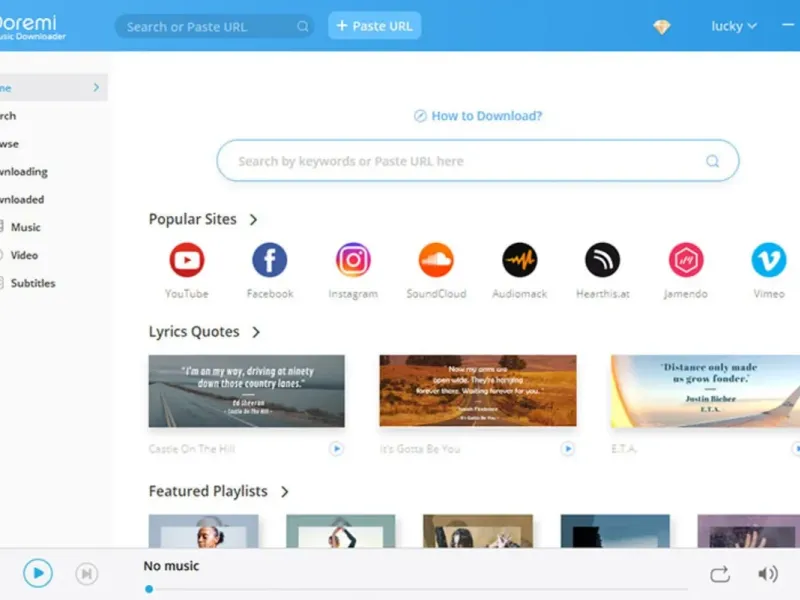800x600 pixels.
Task: Go to the Downloaded list in sidebar
Action: pos(22,199)
